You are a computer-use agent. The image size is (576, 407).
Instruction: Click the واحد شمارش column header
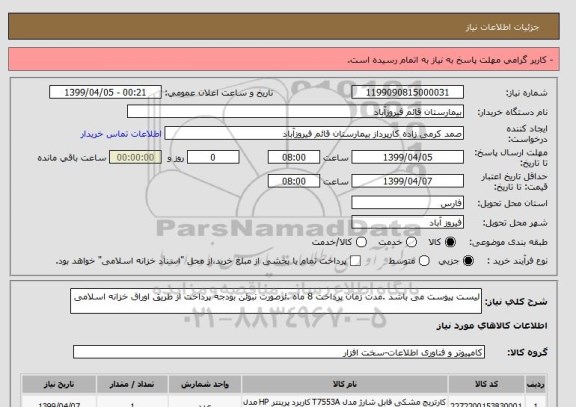[x=205, y=384]
